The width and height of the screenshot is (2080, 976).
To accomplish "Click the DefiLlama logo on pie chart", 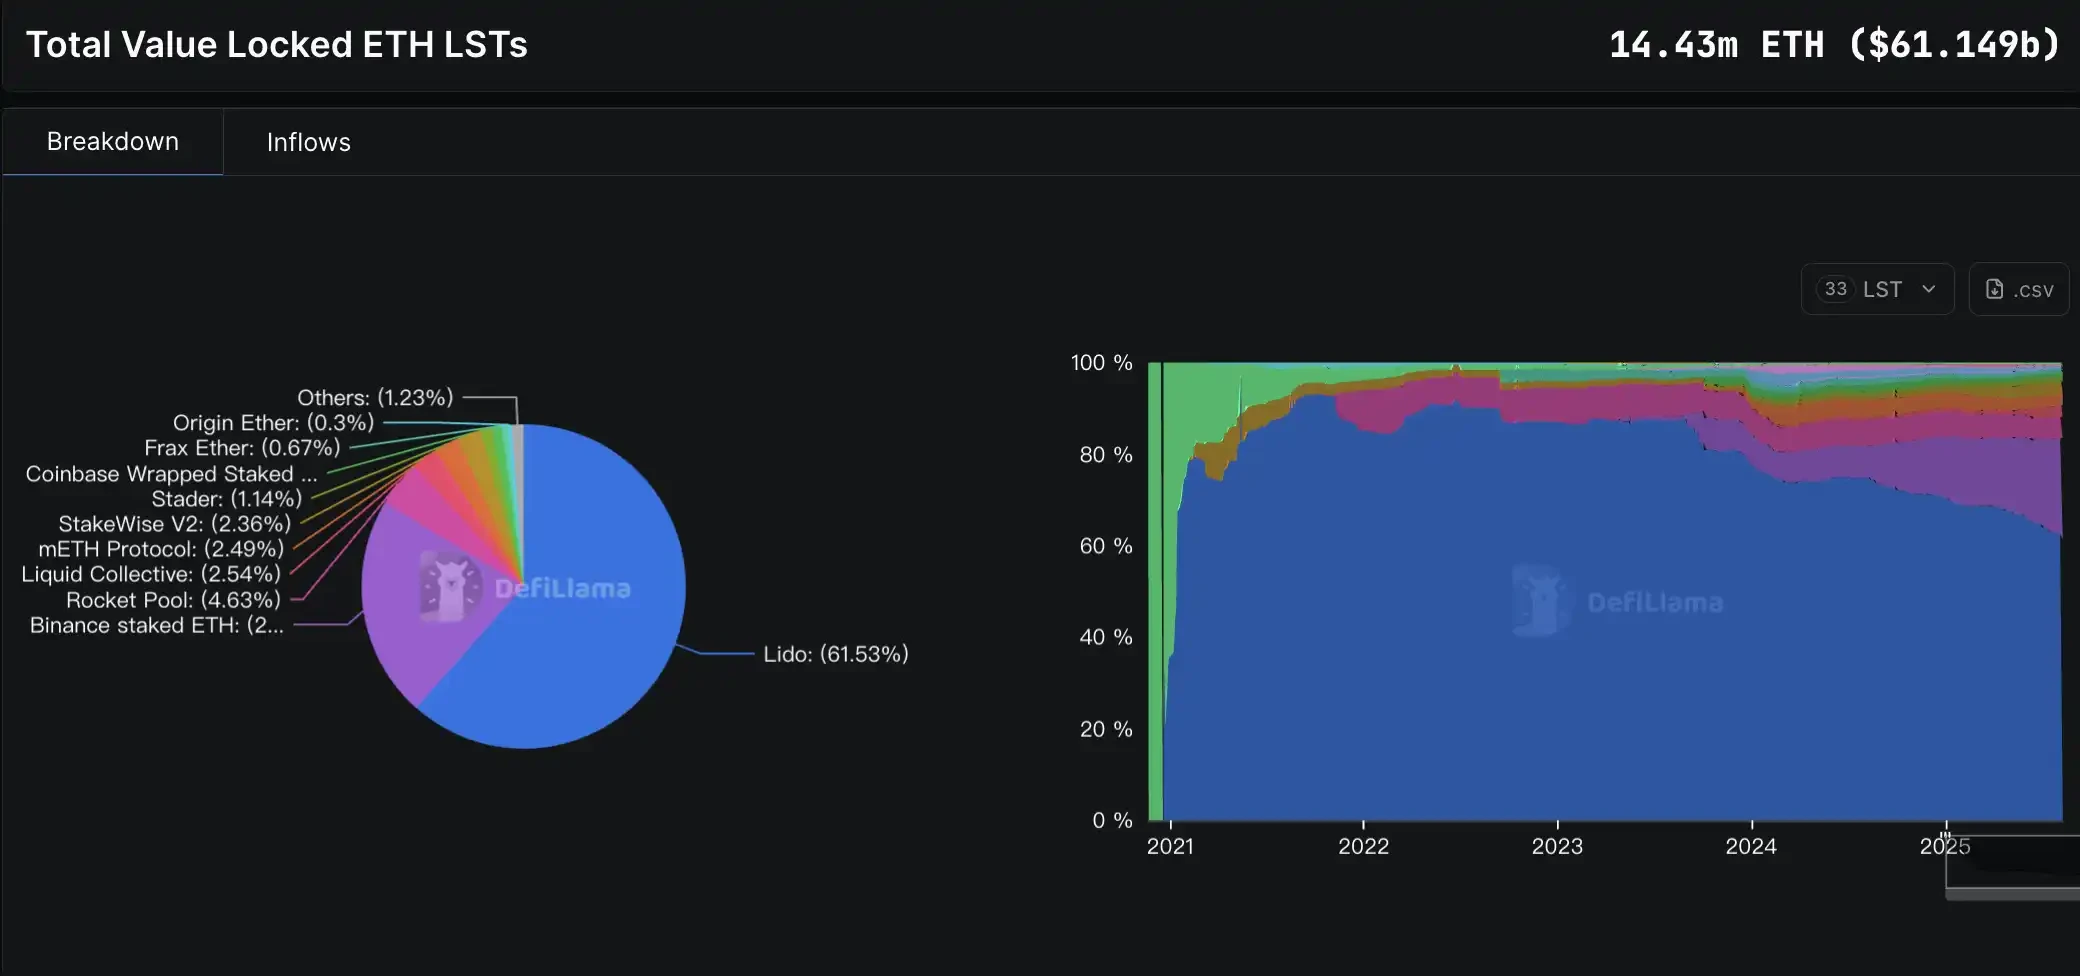I will pos(526,587).
